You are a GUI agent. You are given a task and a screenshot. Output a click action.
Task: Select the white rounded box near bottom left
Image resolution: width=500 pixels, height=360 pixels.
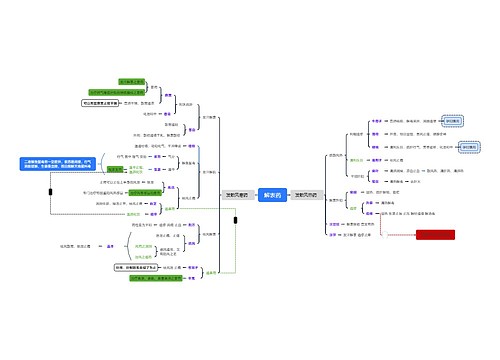136,268
